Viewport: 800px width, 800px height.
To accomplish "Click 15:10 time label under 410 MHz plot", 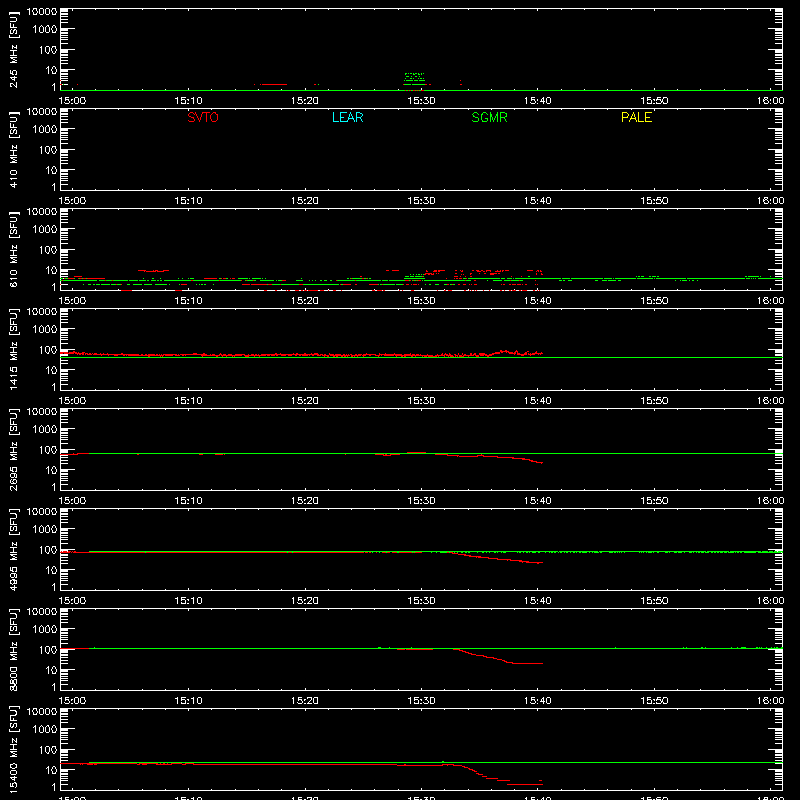I will tap(189, 201).
